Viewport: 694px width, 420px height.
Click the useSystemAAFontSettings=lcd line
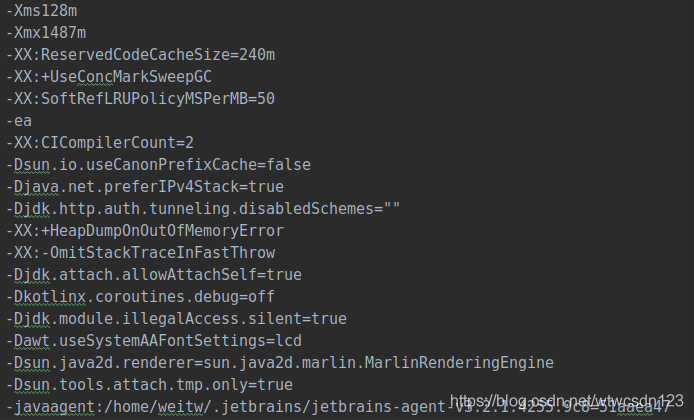(154, 341)
